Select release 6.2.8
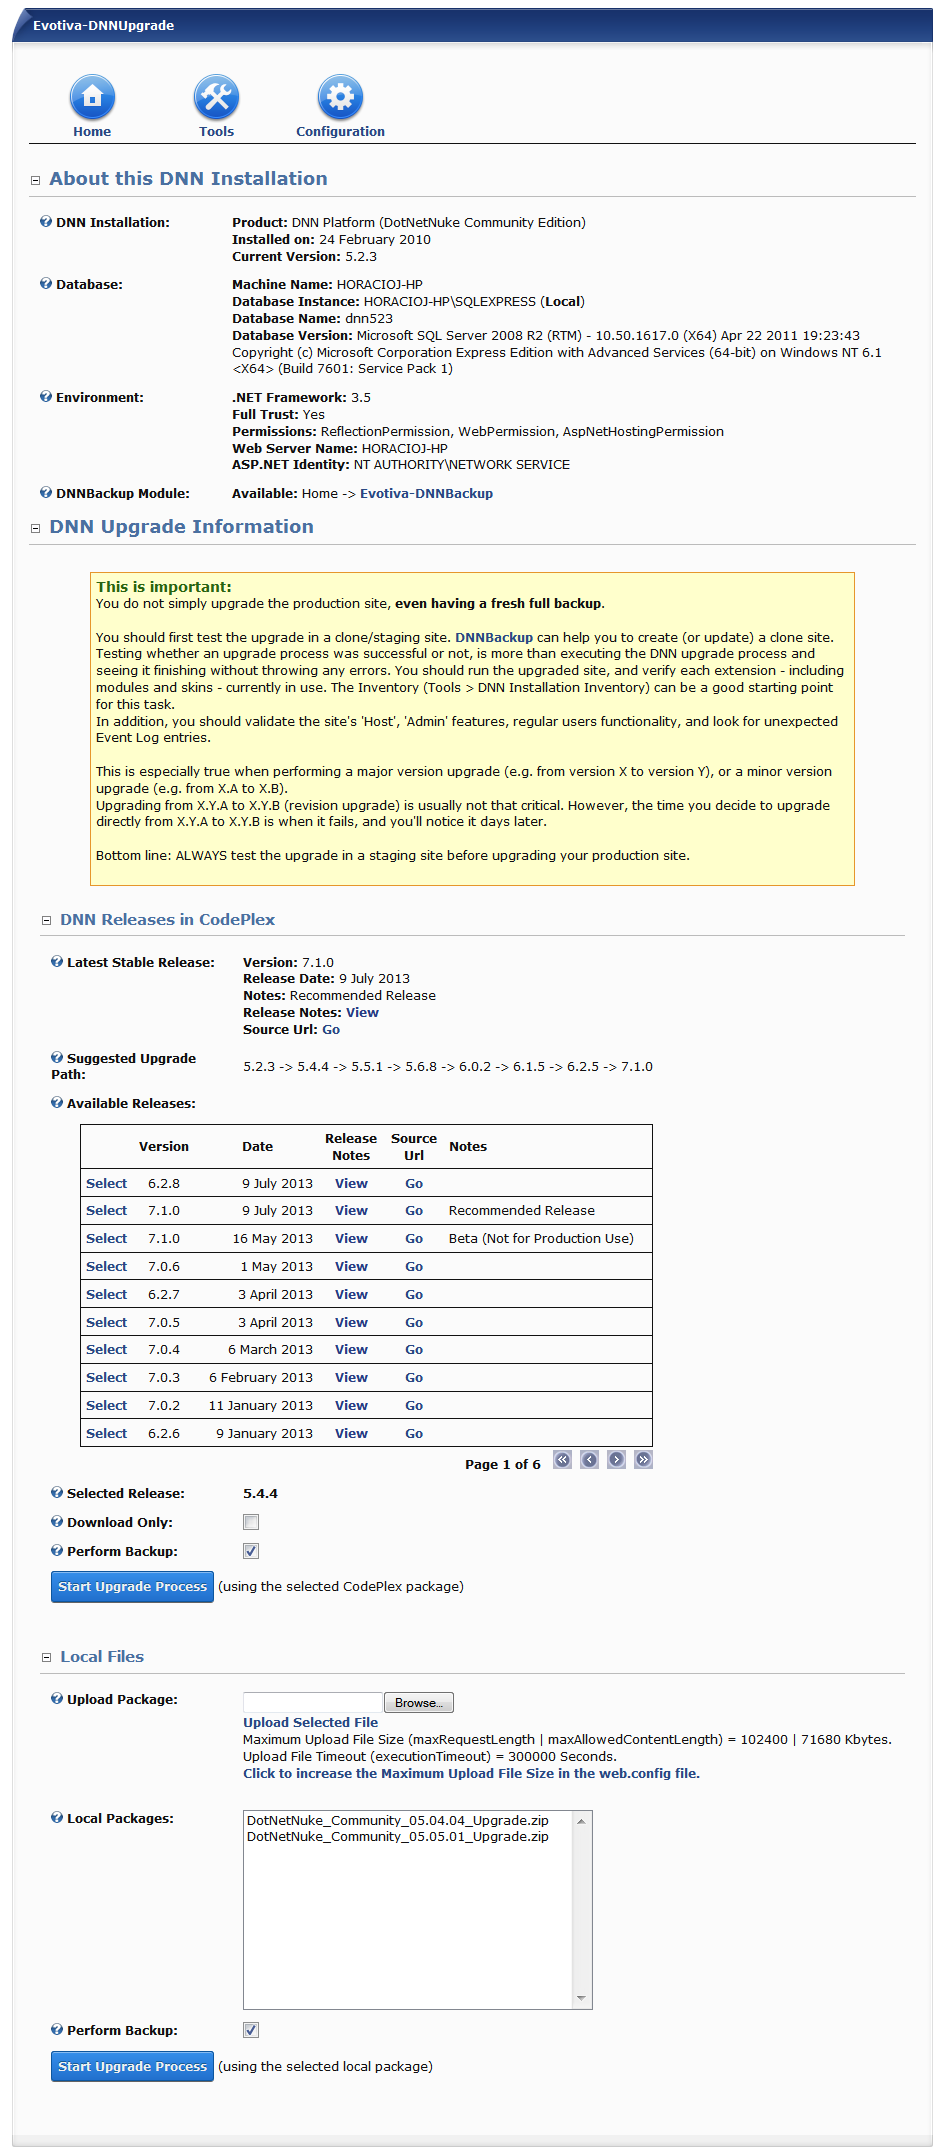 pyautogui.click(x=106, y=1183)
